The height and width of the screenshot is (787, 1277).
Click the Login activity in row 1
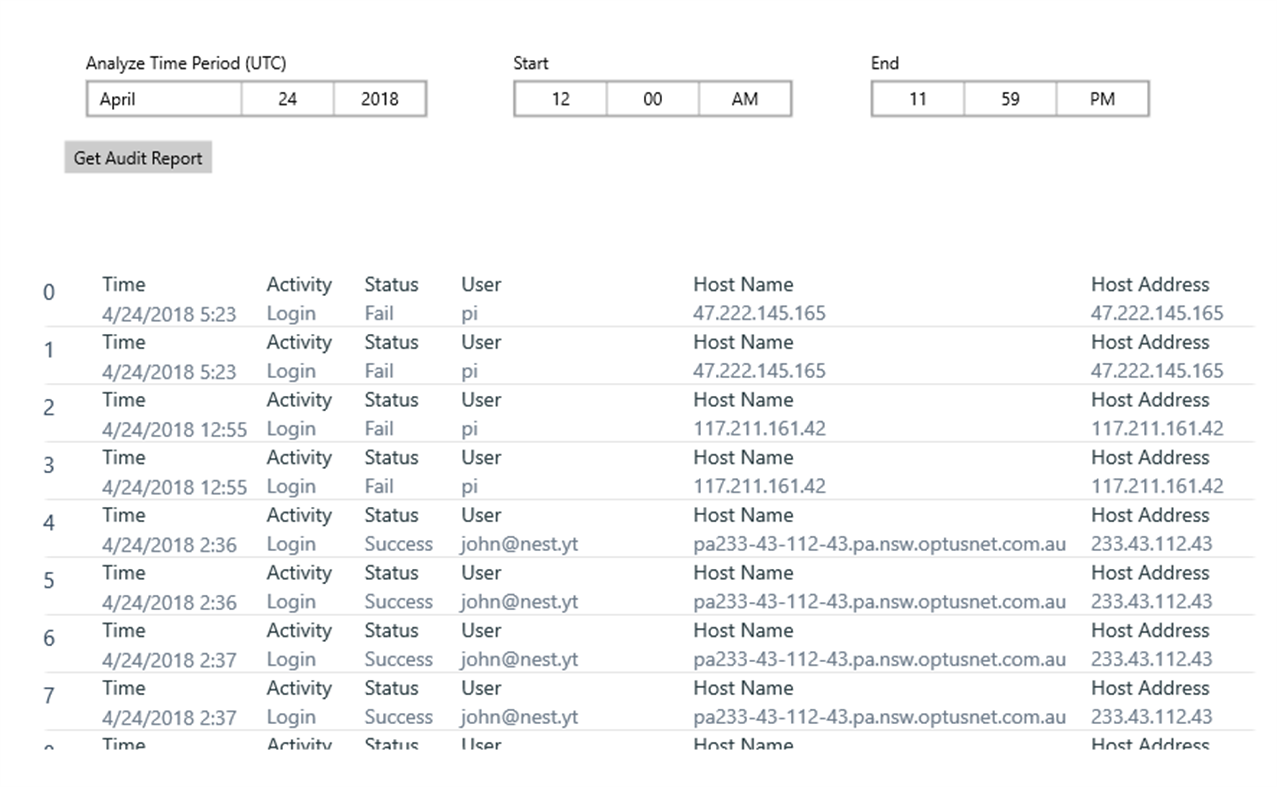point(291,371)
